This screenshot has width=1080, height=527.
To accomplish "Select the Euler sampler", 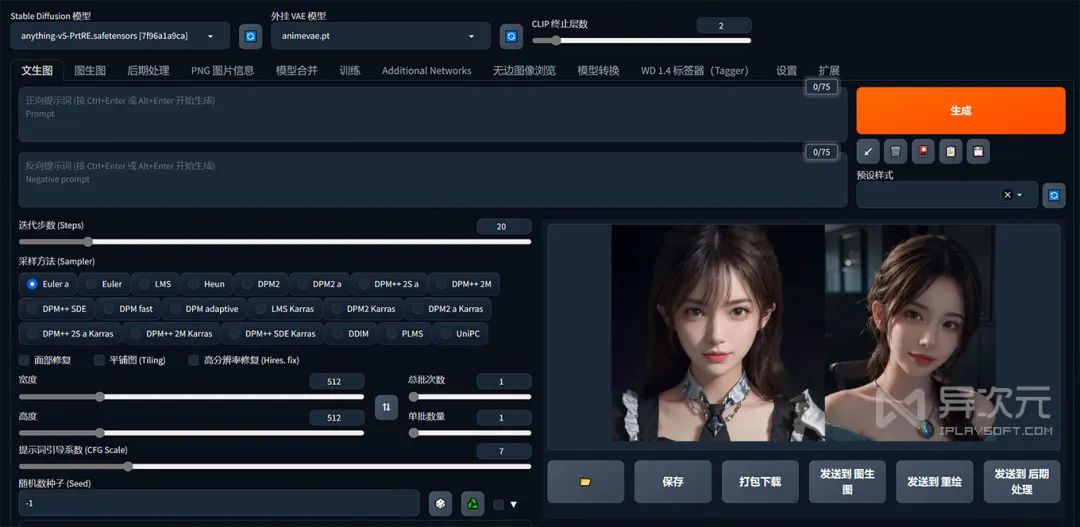I will [103, 284].
